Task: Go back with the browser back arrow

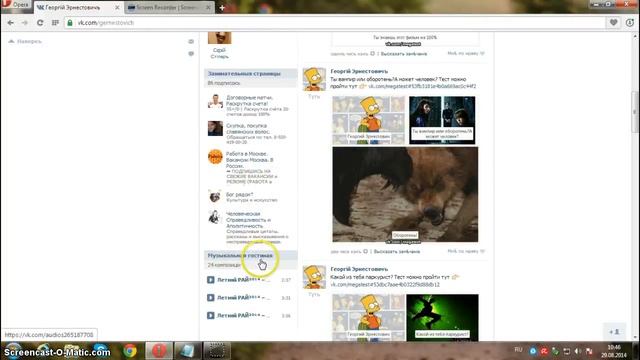Action: tap(11, 23)
